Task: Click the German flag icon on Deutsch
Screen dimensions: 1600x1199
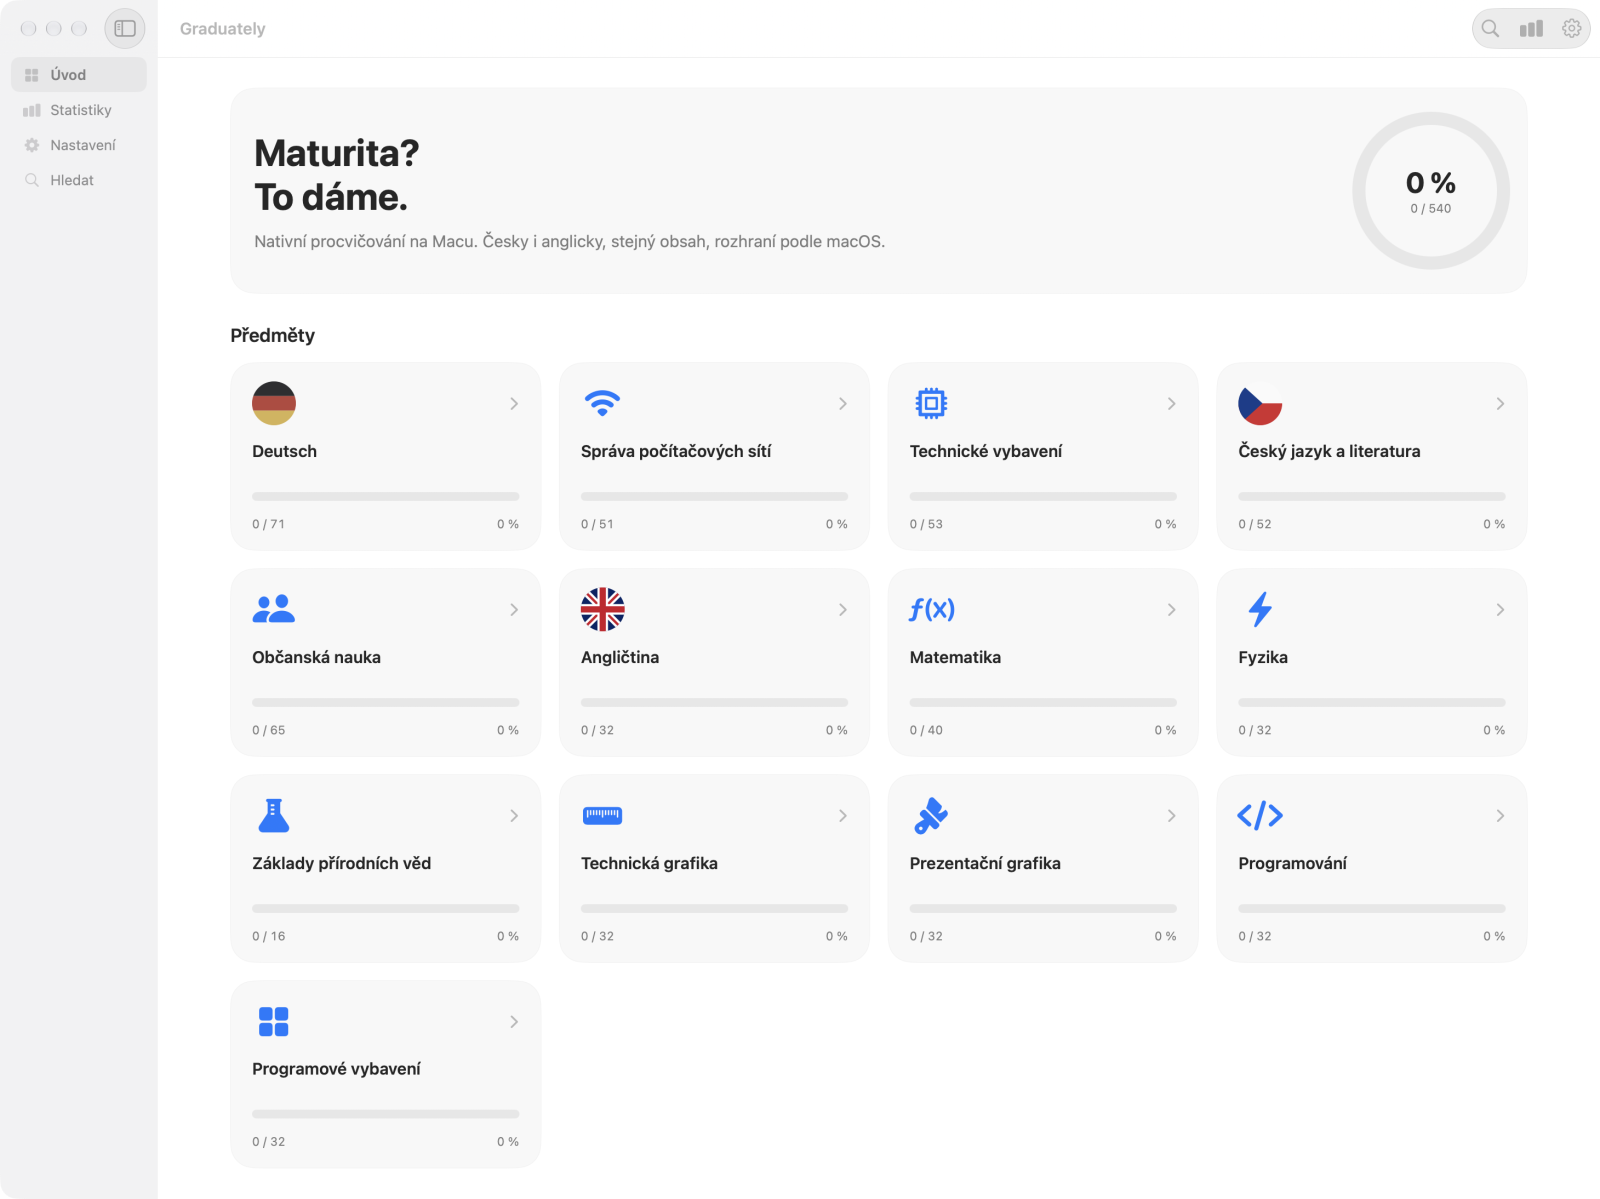Action: tap(274, 403)
